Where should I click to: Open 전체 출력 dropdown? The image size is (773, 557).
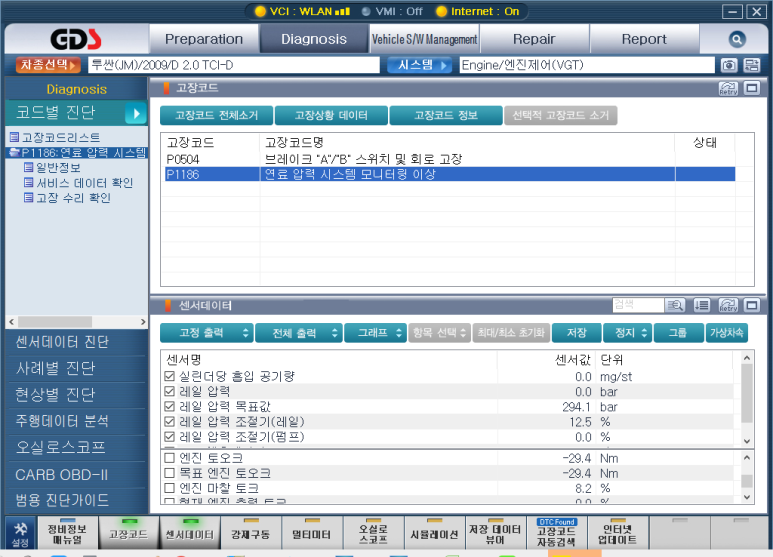(299, 333)
